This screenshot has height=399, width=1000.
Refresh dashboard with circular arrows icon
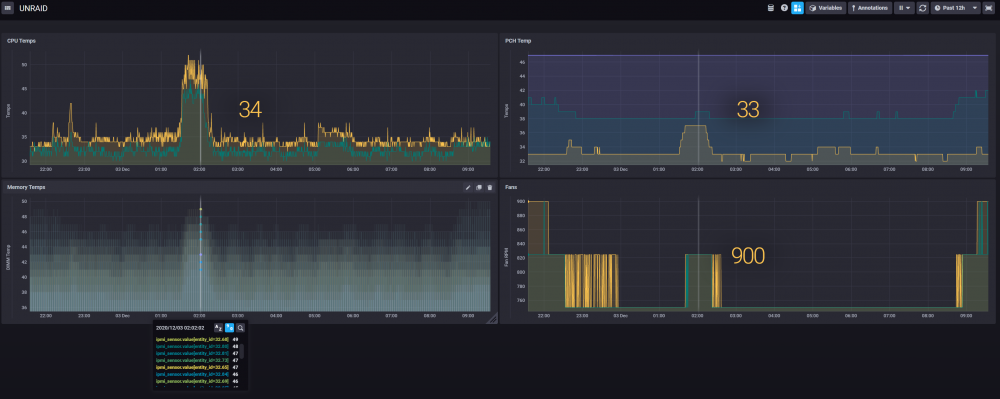[922, 8]
